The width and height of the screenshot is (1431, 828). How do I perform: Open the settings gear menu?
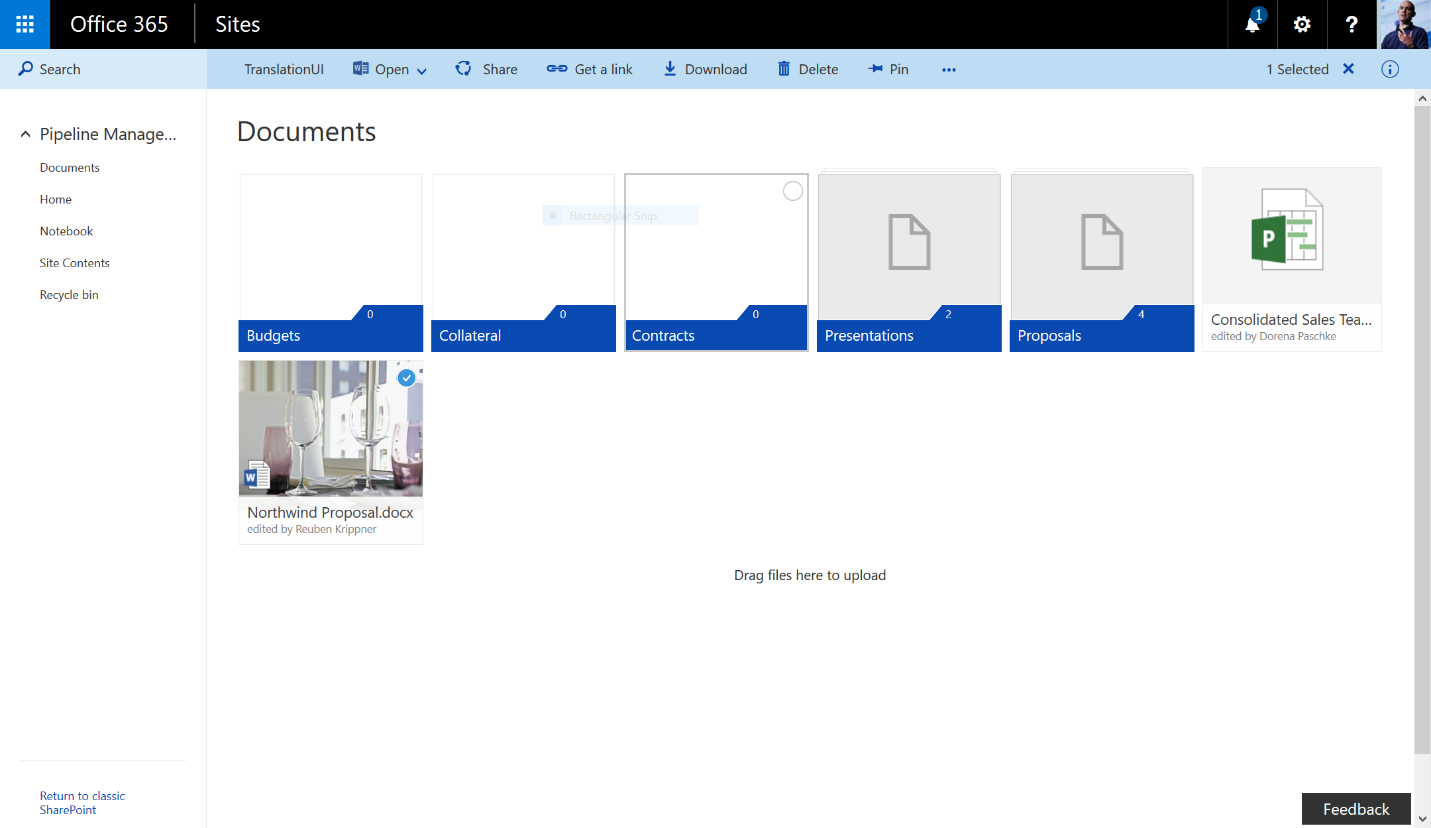[1302, 24]
